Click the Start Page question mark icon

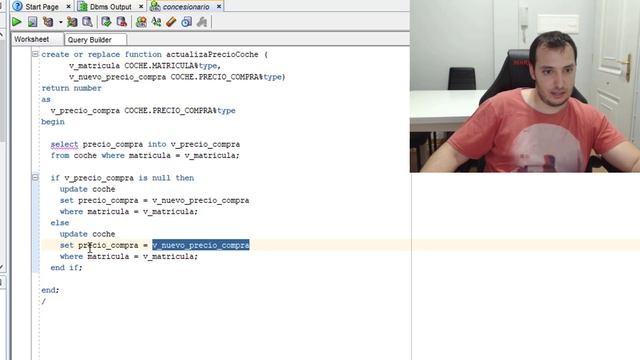click(18, 7)
